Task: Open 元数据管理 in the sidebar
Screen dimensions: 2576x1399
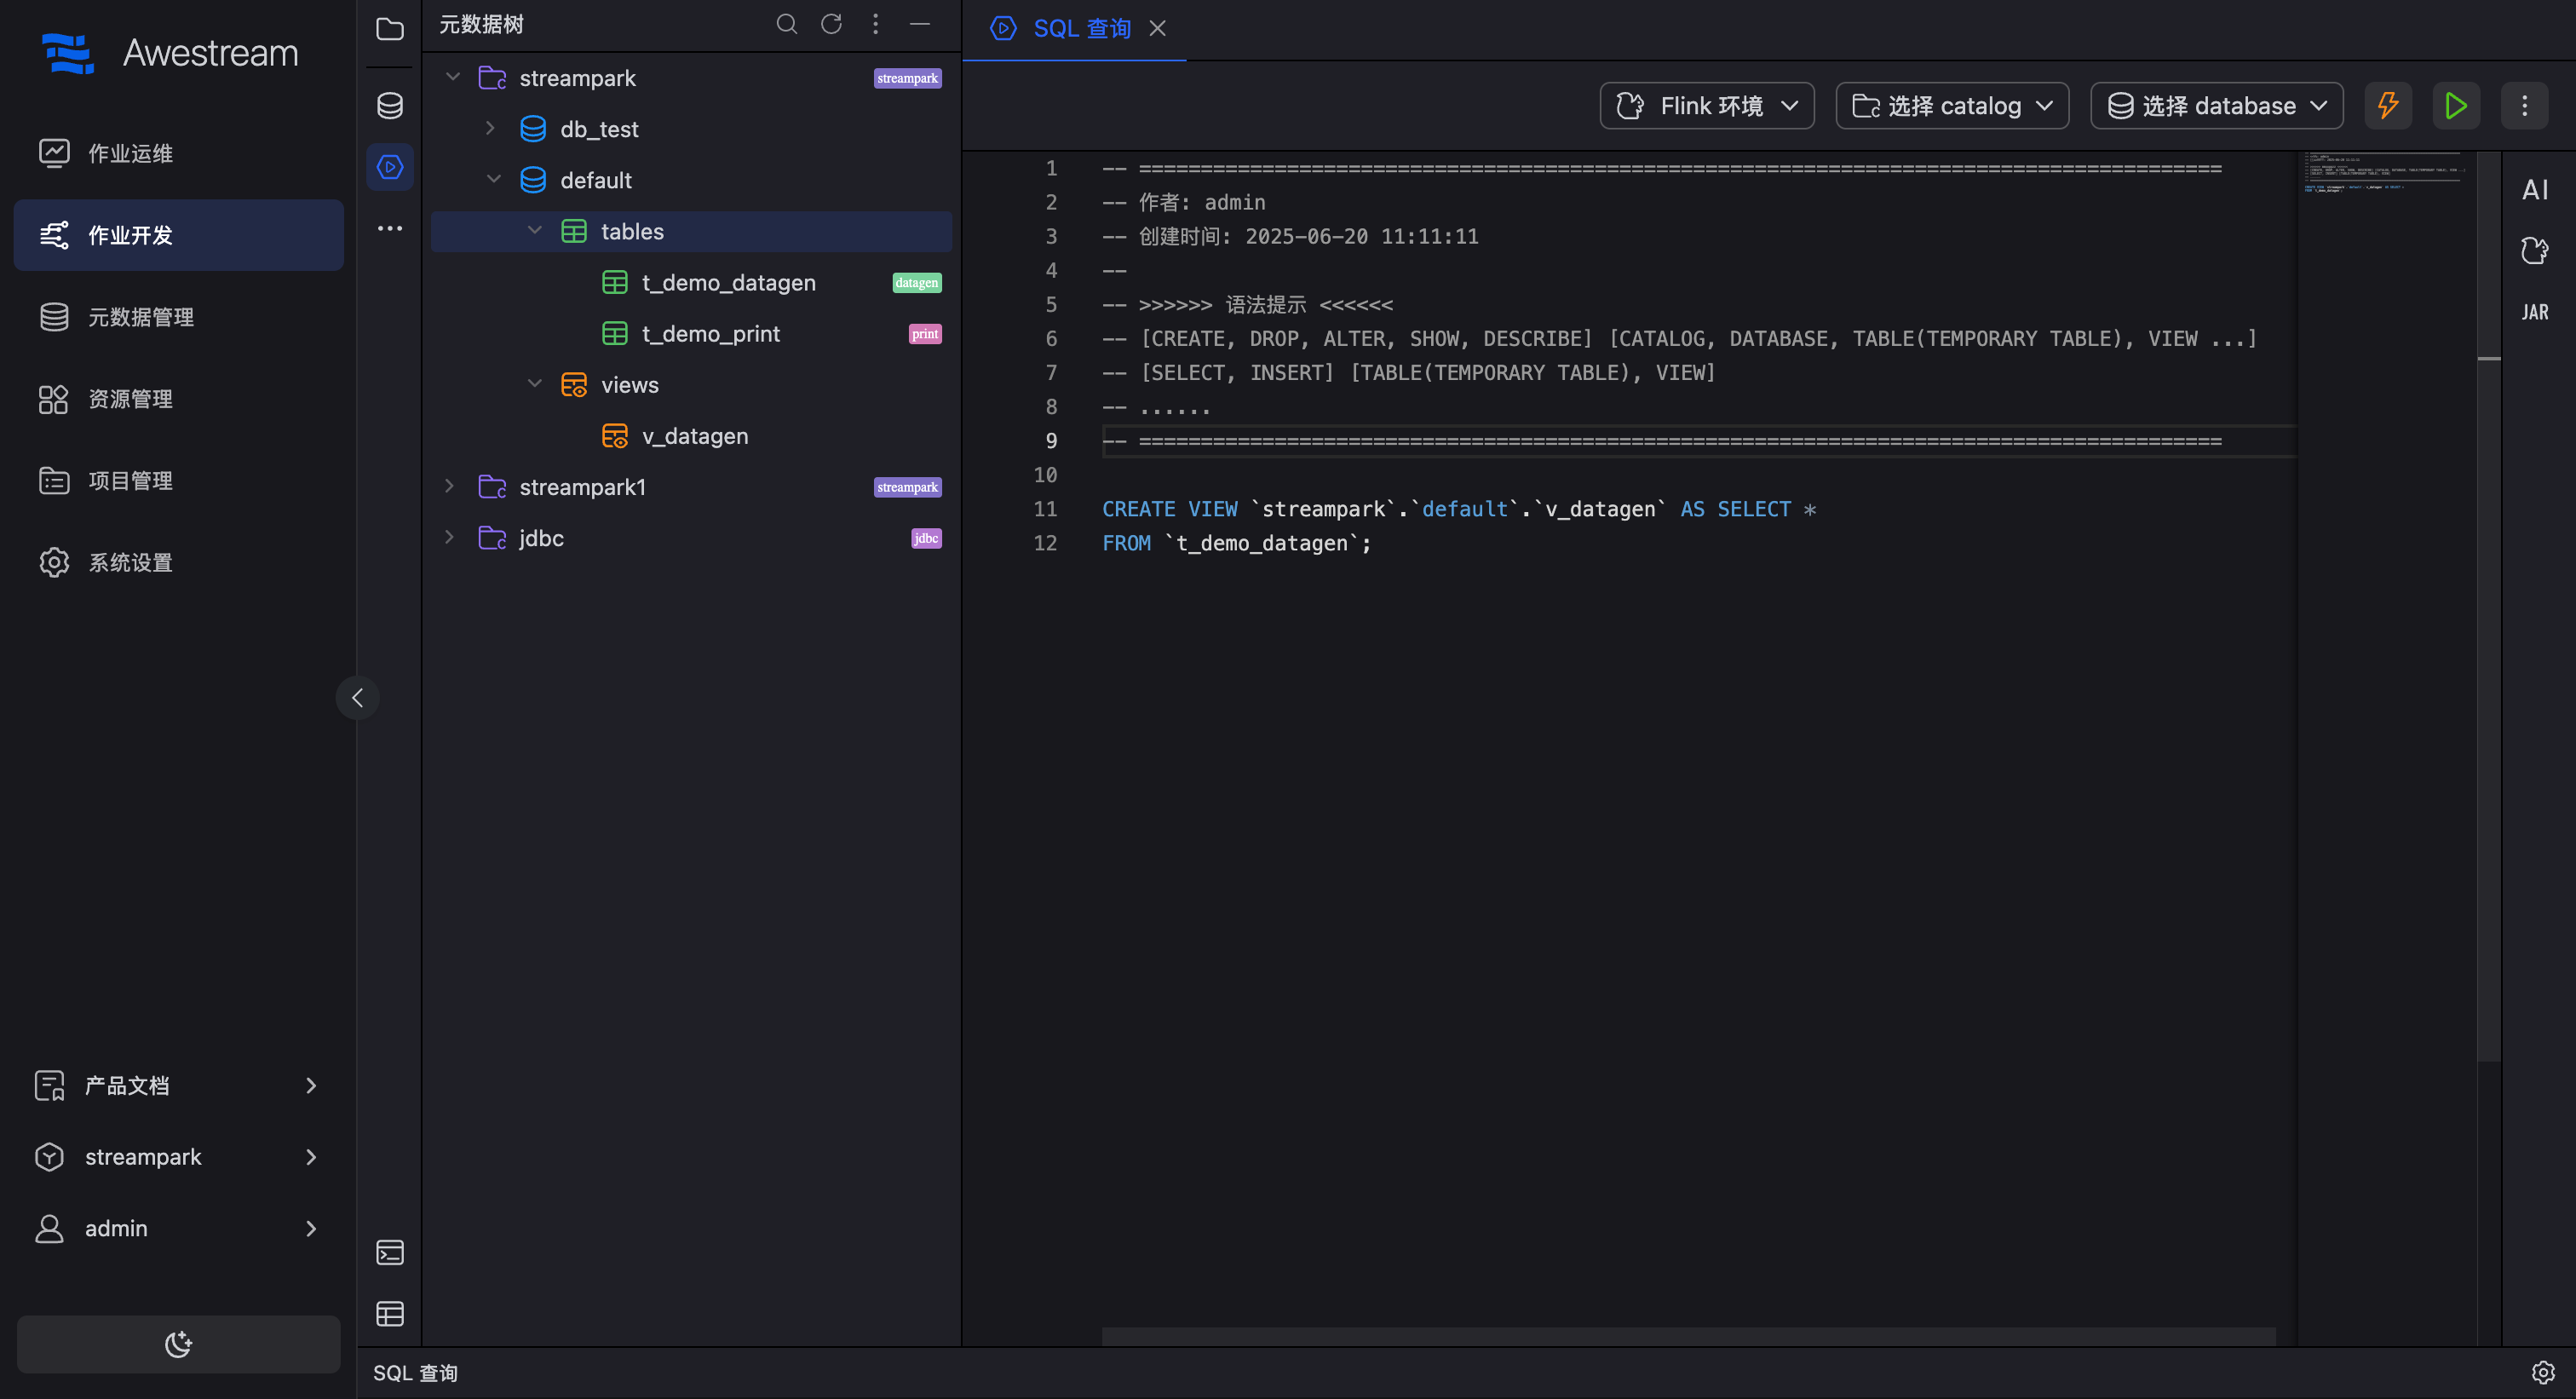Action: pyautogui.click(x=141, y=317)
